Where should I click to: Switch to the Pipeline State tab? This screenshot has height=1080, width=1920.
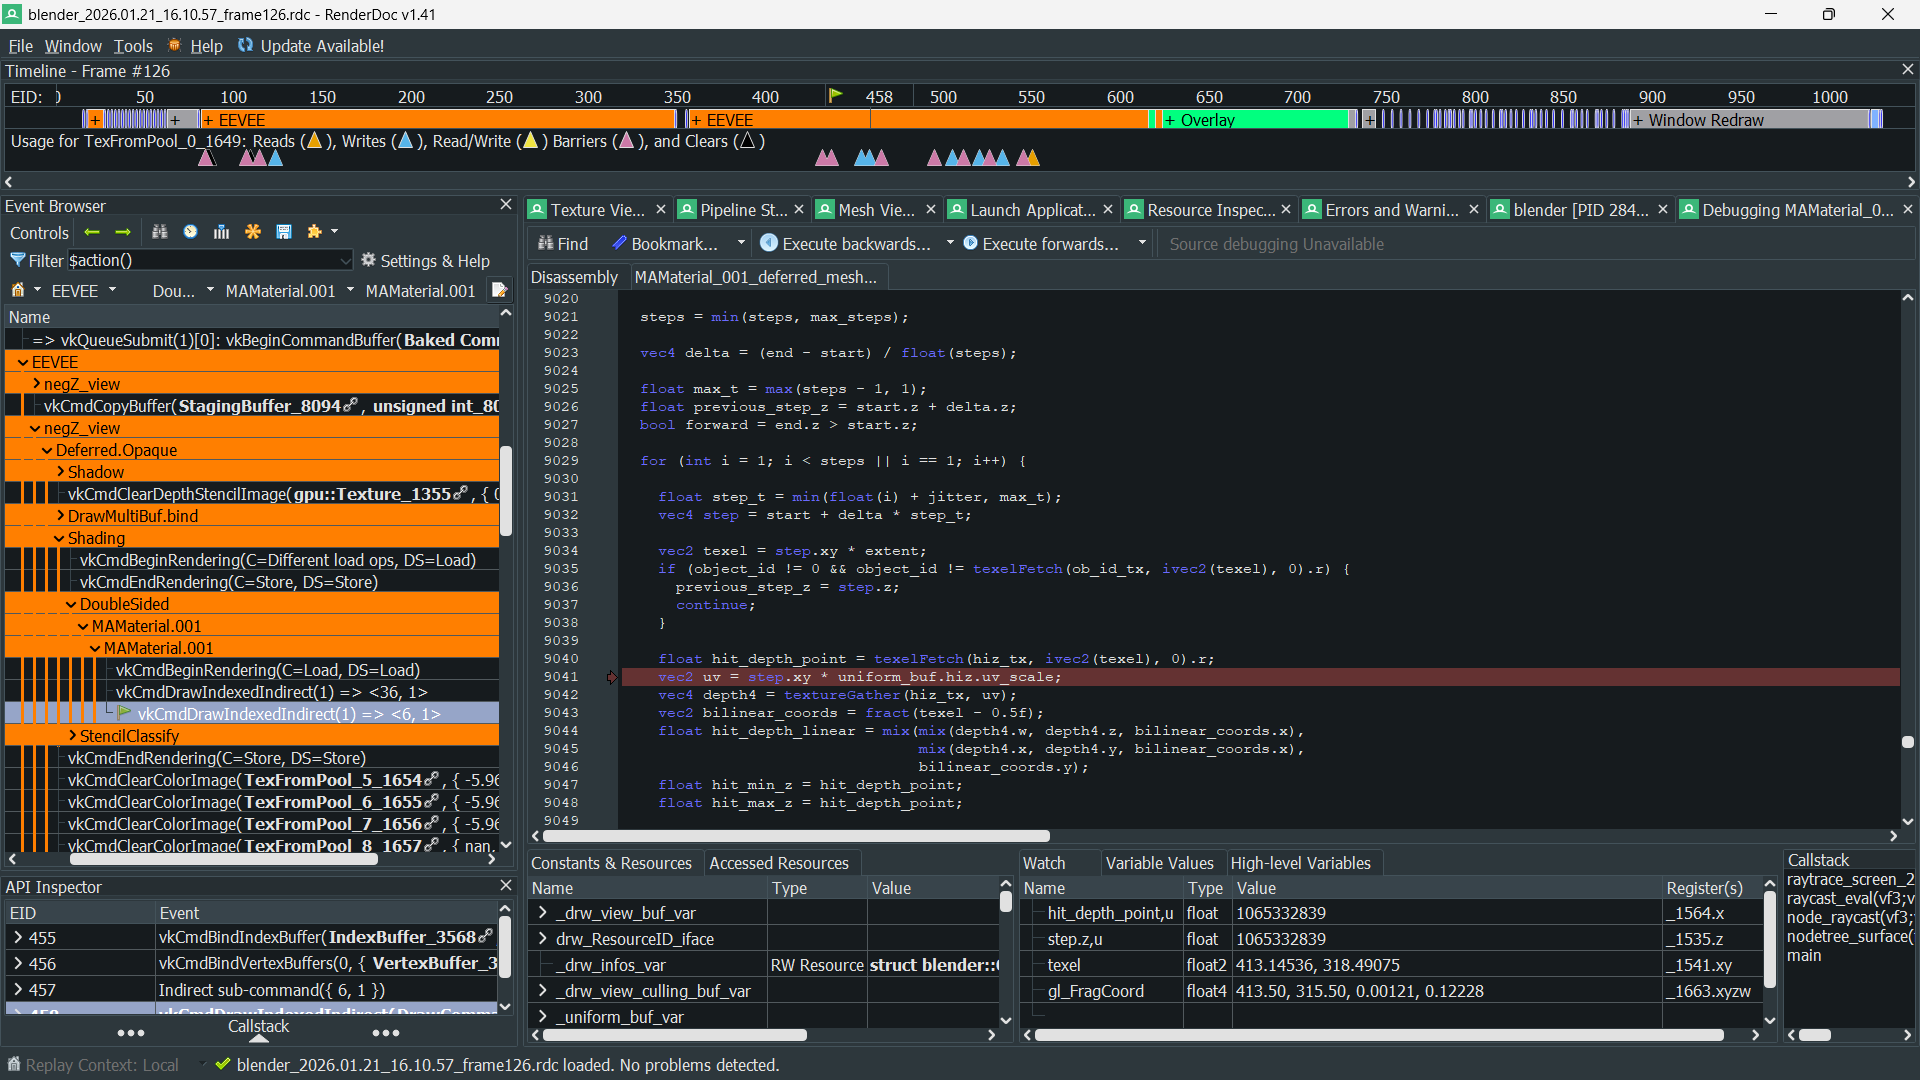741,210
